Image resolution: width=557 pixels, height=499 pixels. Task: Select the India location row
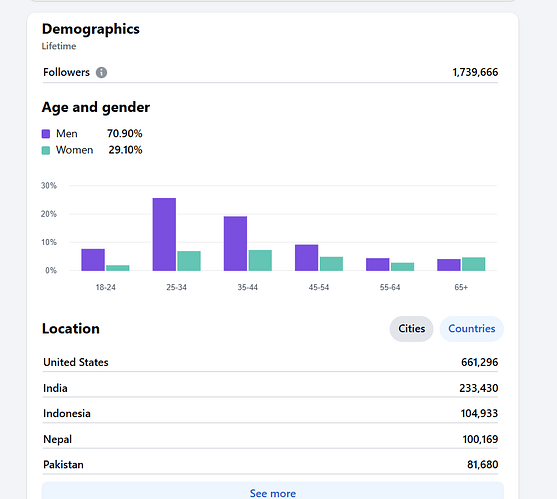tap(270, 388)
